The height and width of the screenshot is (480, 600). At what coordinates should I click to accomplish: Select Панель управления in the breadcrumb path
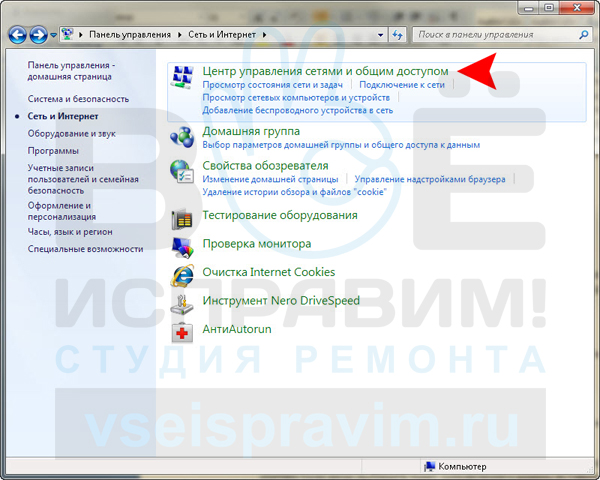coord(130,35)
